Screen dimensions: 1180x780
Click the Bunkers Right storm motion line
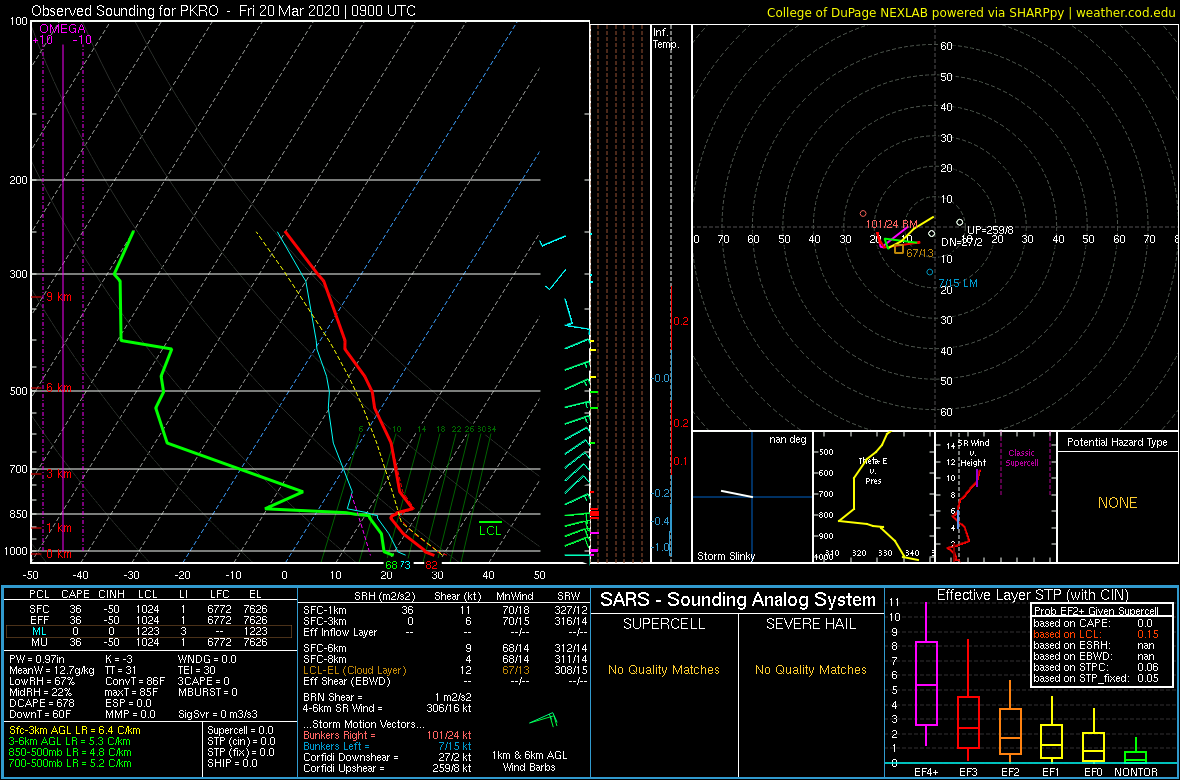(x=386, y=735)
